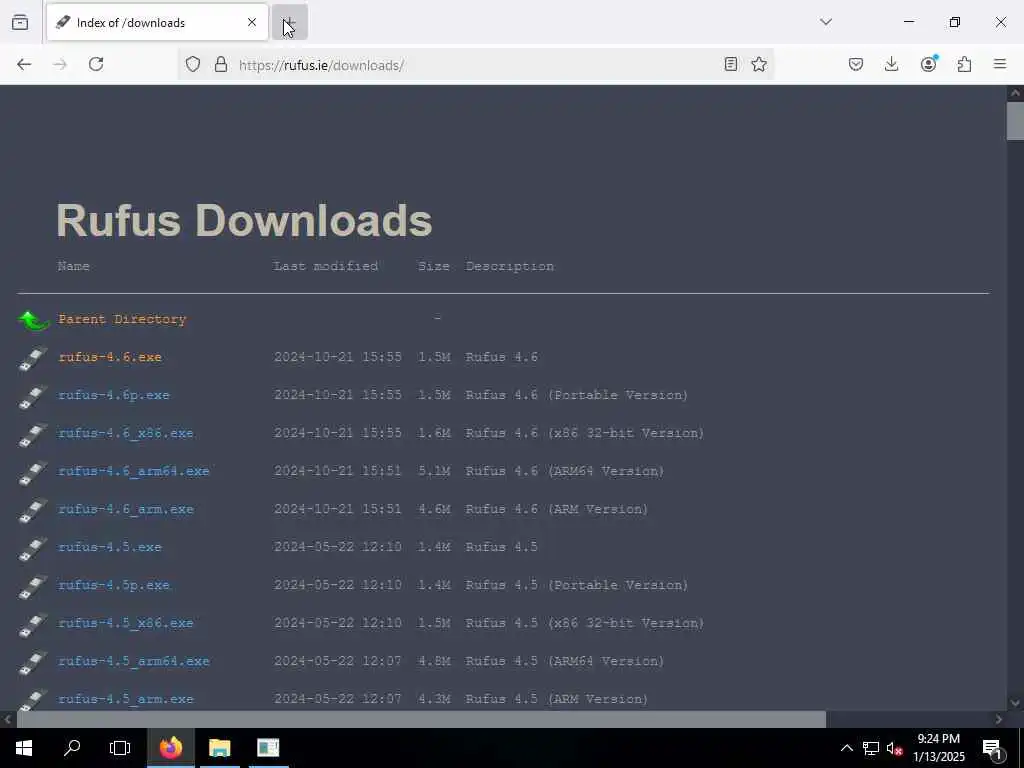Click USB icon beside rufus-4.6_arm64.exe
Screen dimensions: 1024x768
pos(33,472)
